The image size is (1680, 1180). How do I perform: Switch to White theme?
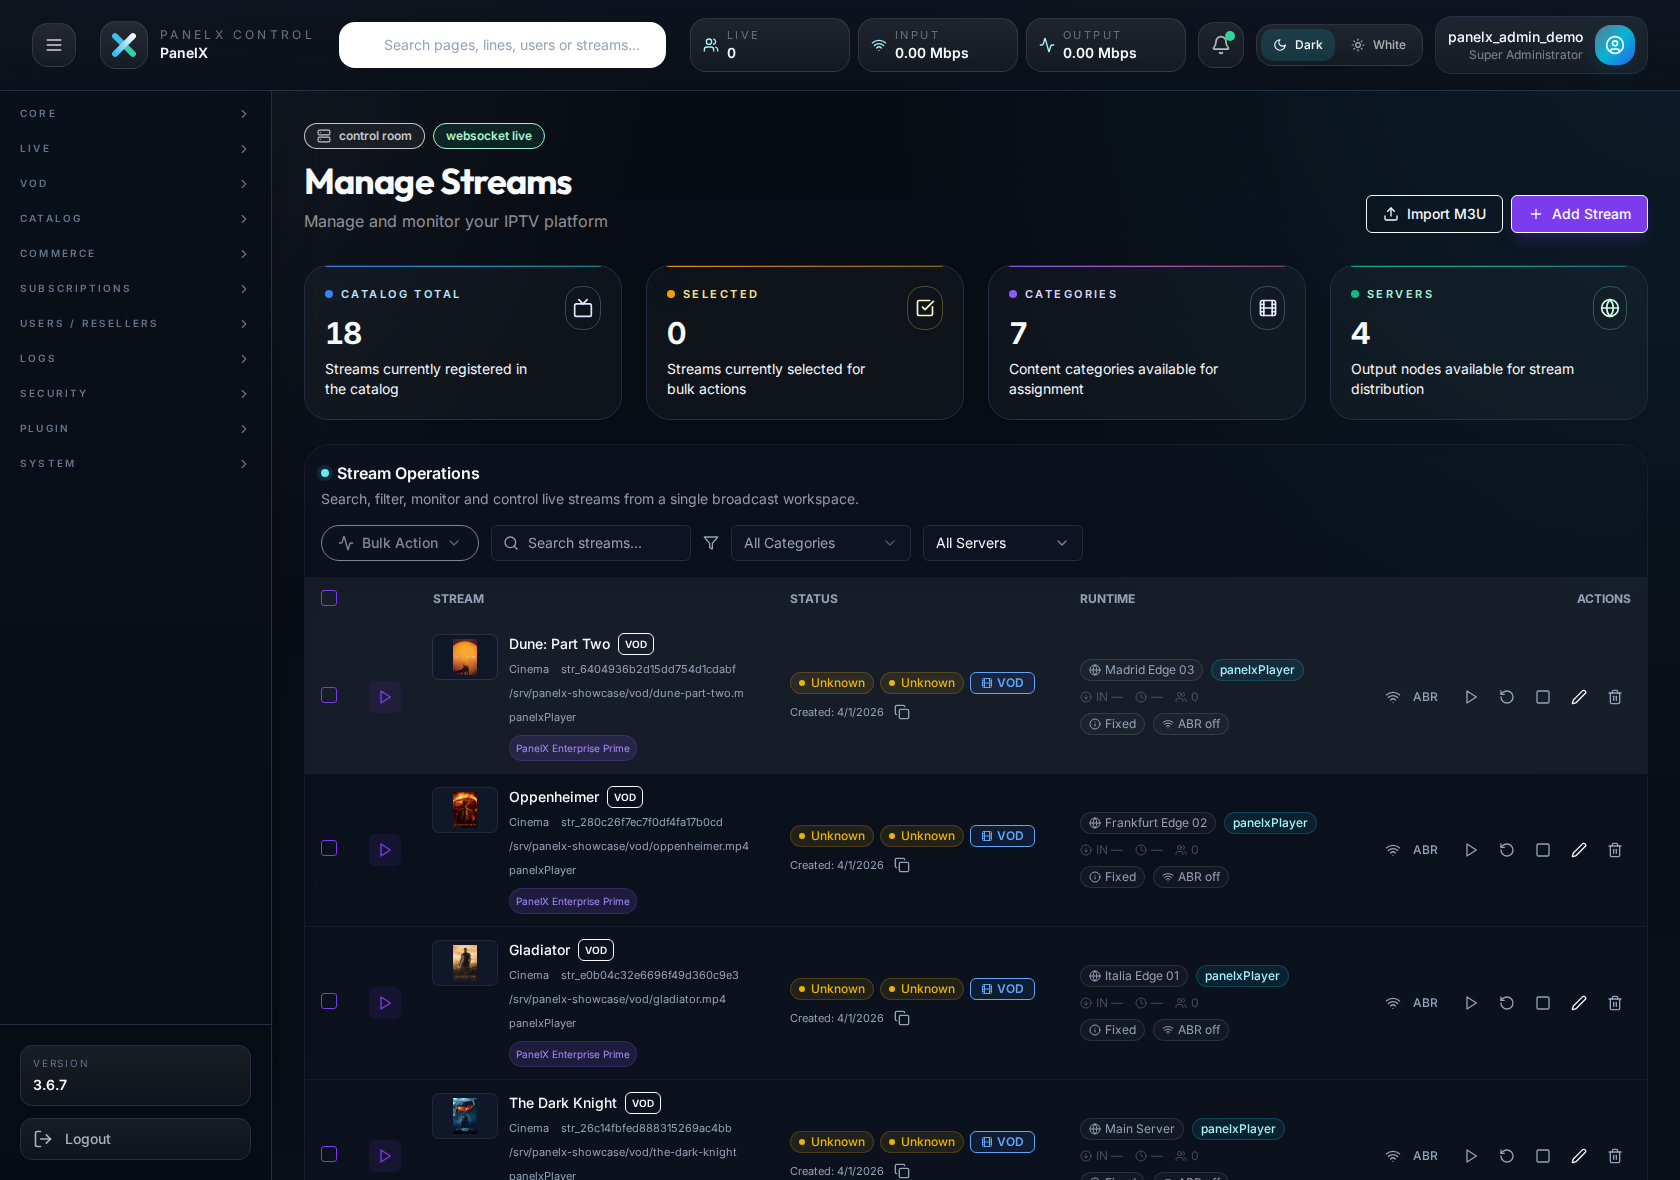coord(1379,45)
